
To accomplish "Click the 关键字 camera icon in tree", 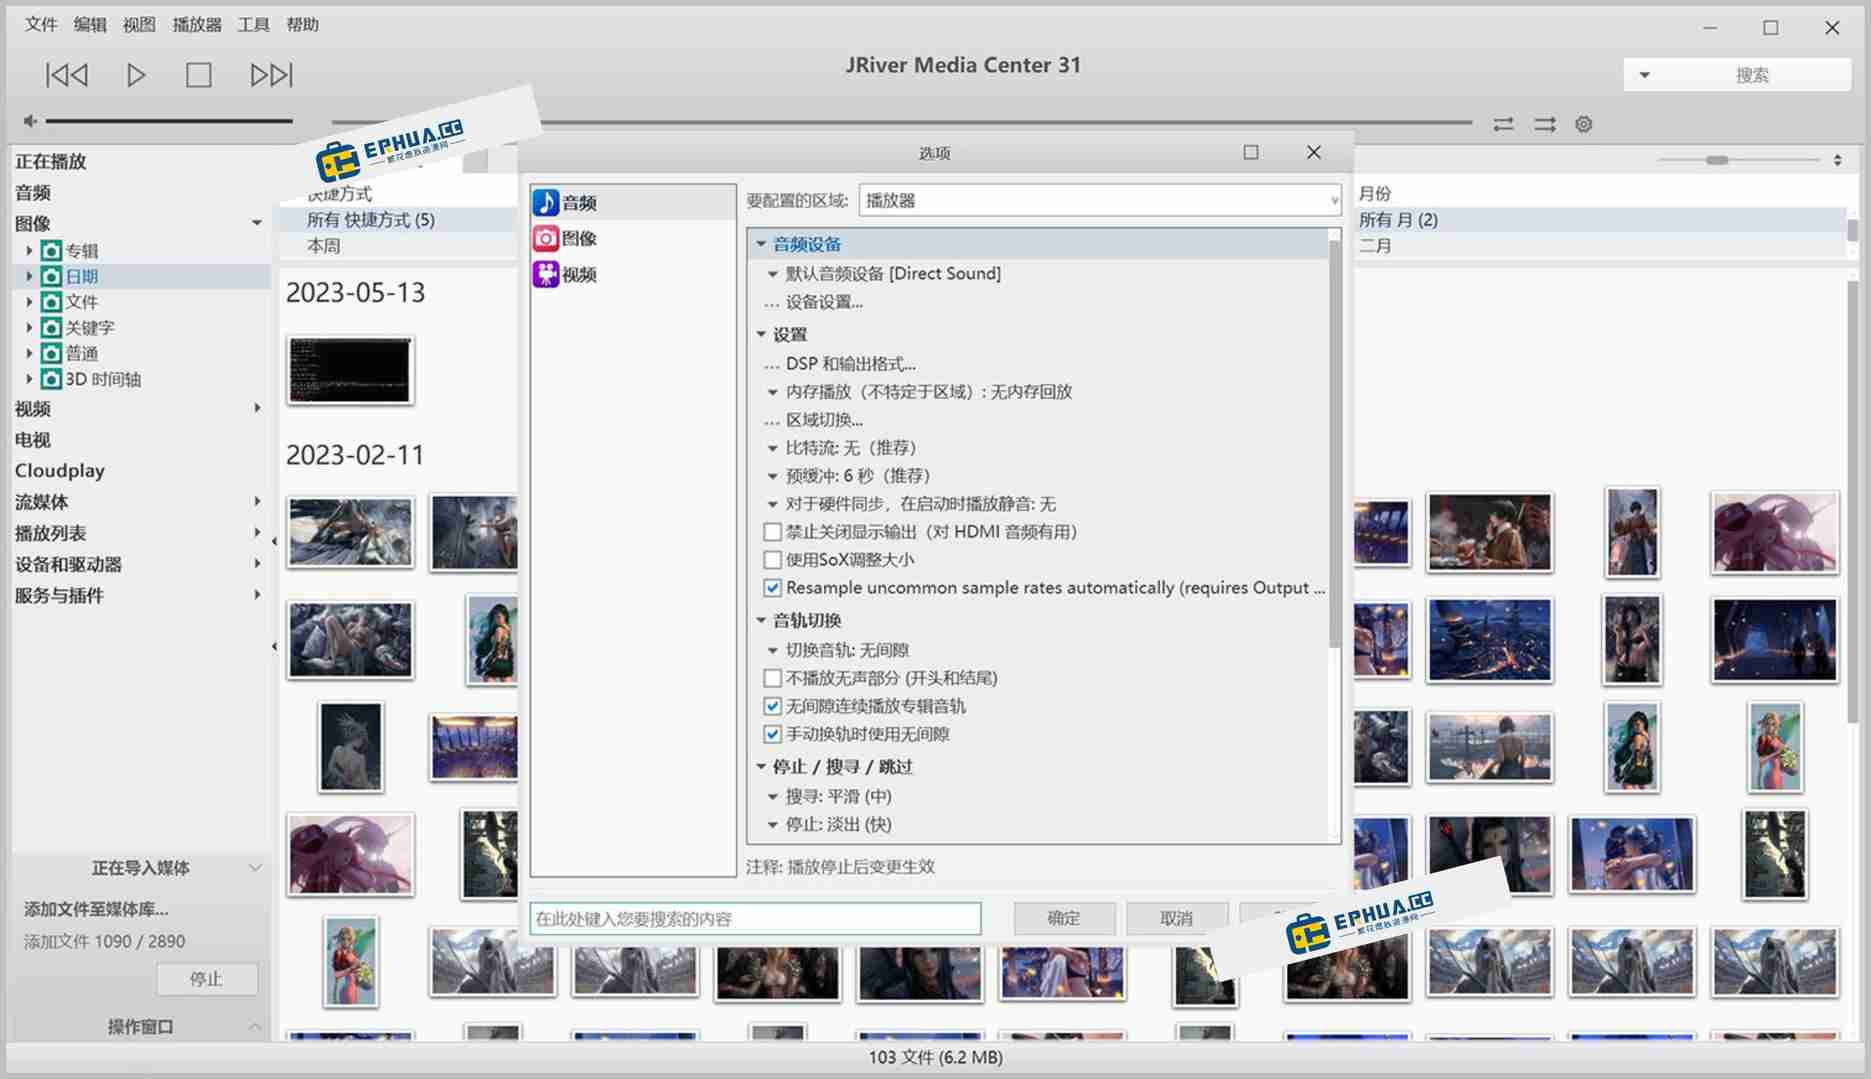I will tap(51, 327).
